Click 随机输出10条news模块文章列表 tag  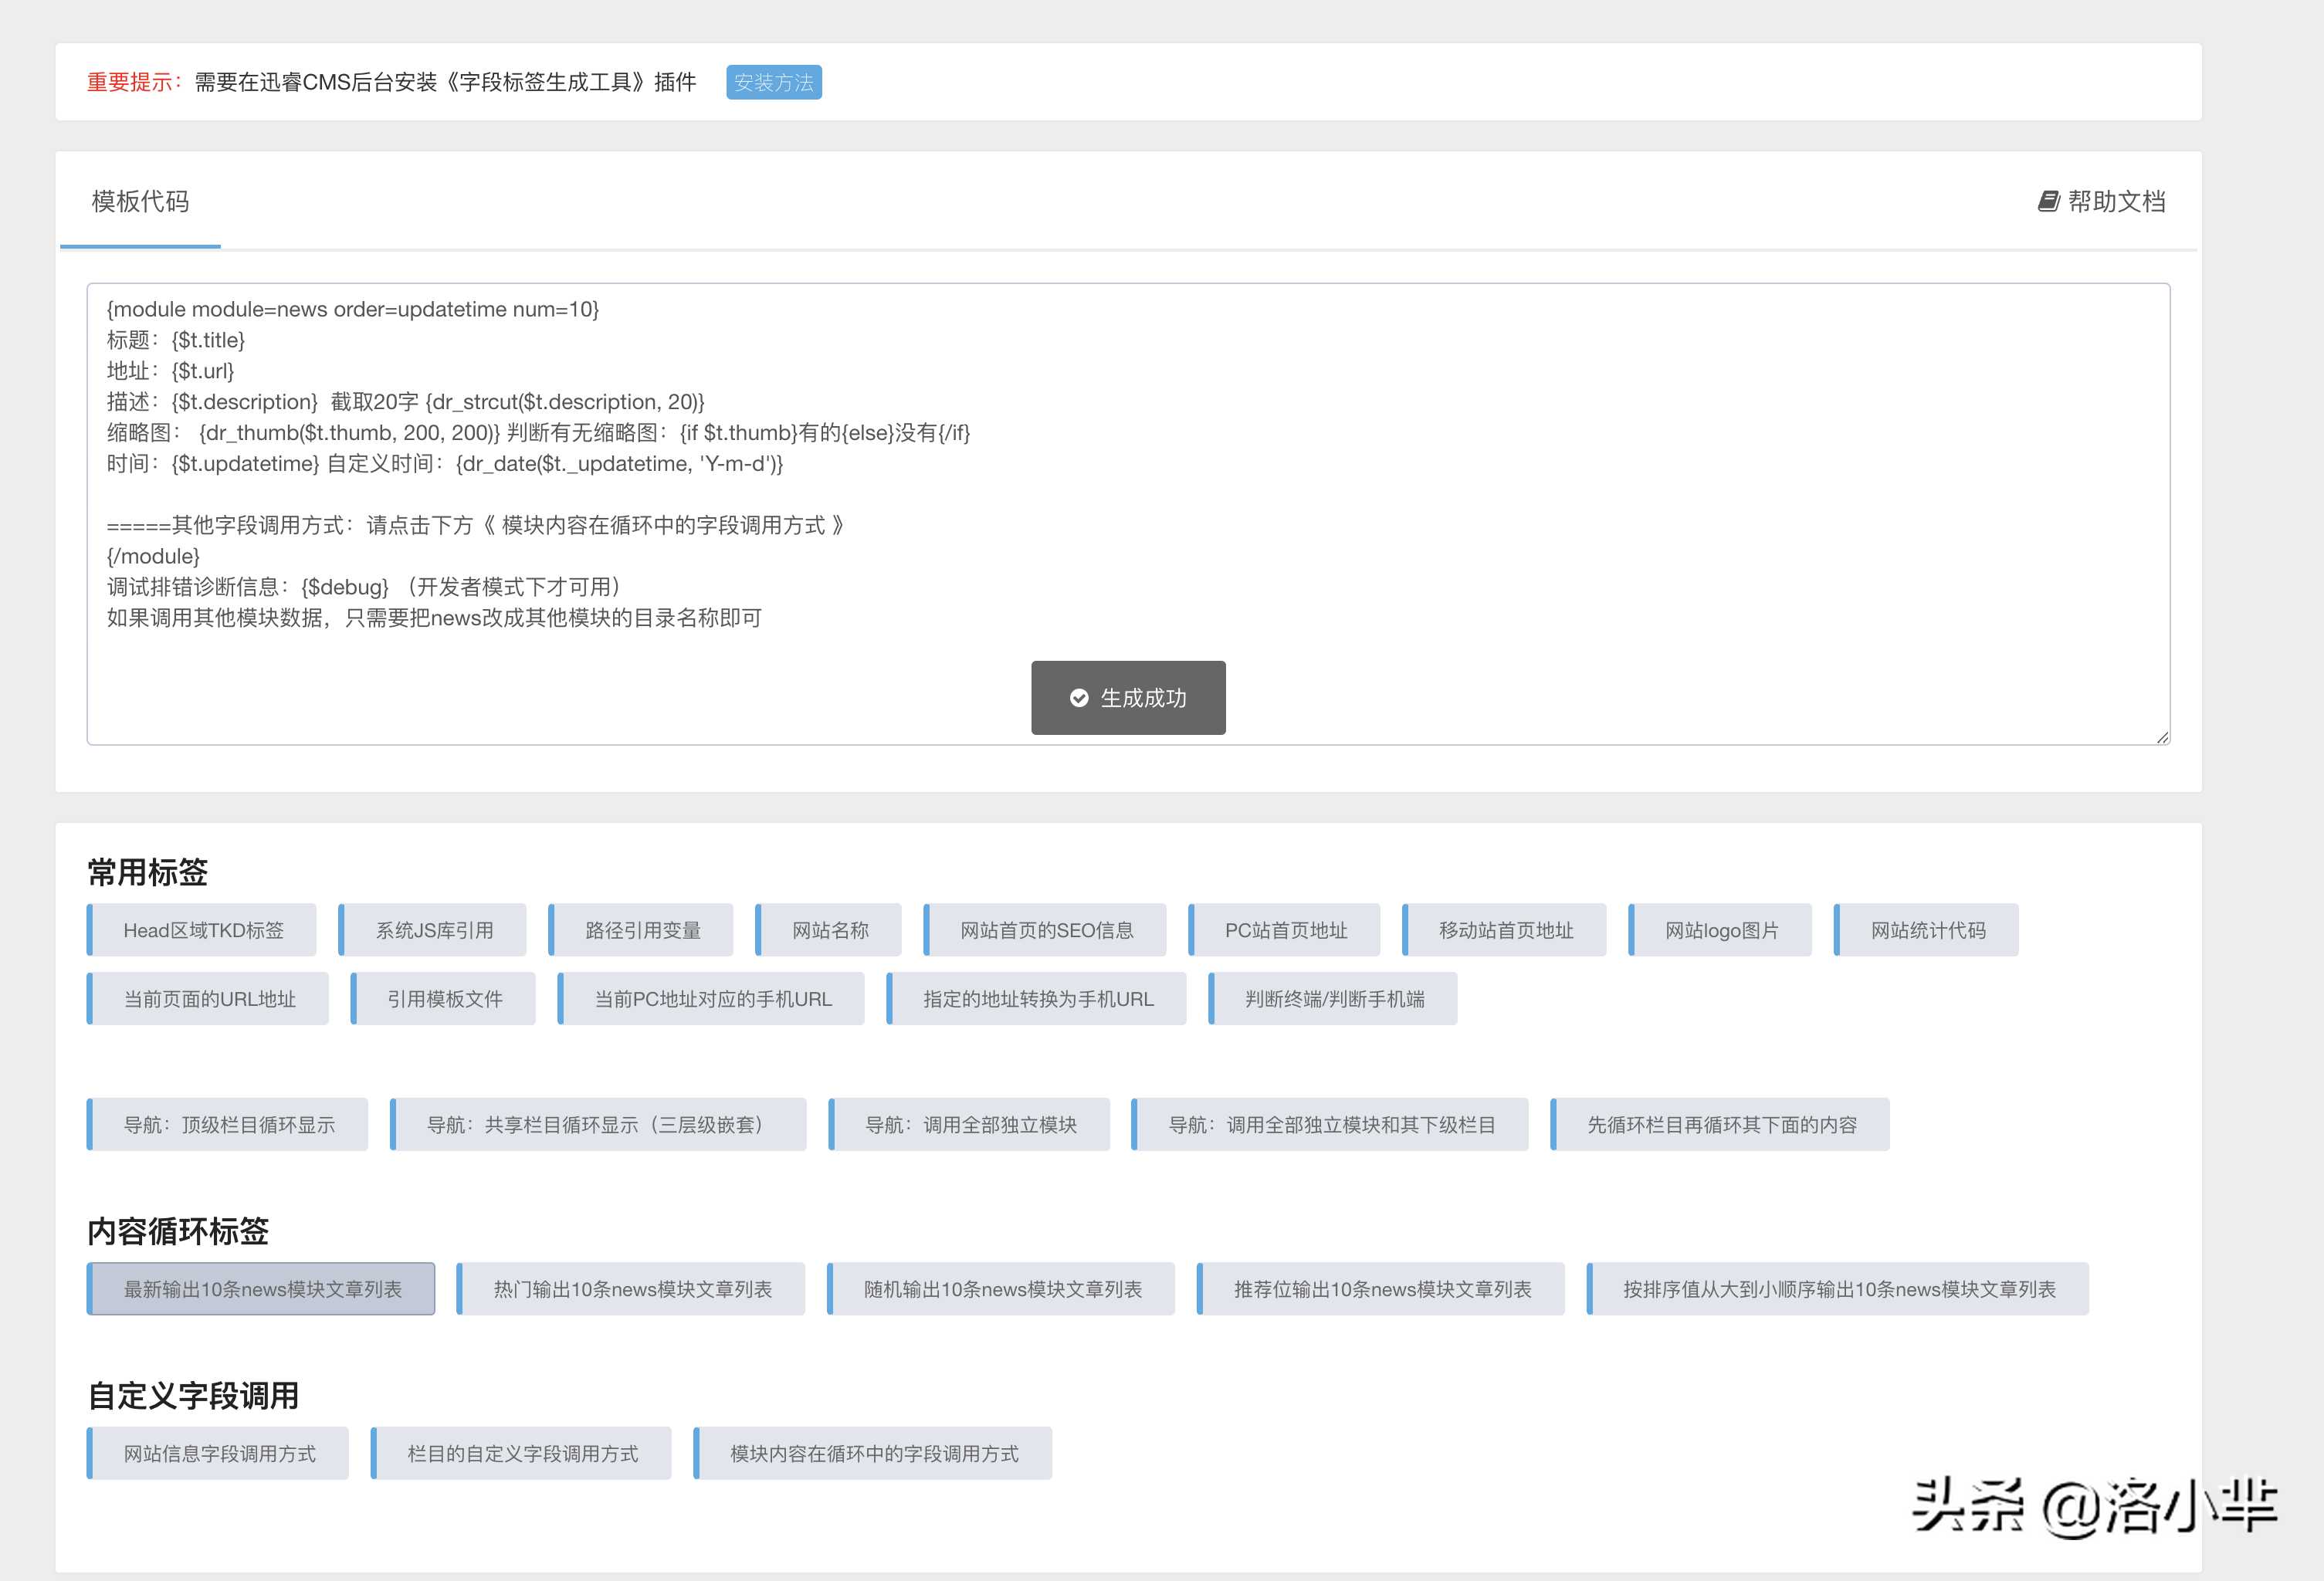[x=1001, y=1288]
